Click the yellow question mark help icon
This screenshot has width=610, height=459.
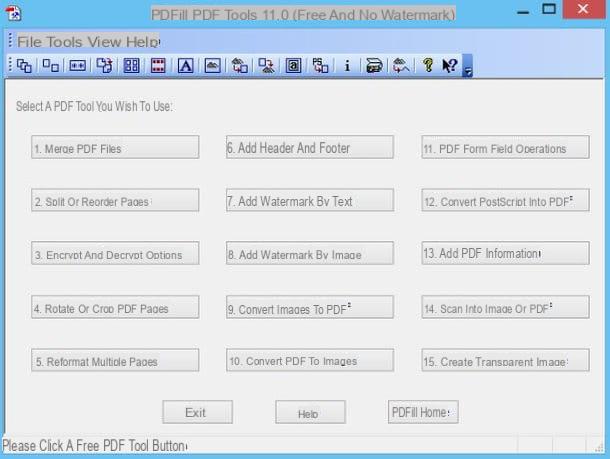(428, 65)
